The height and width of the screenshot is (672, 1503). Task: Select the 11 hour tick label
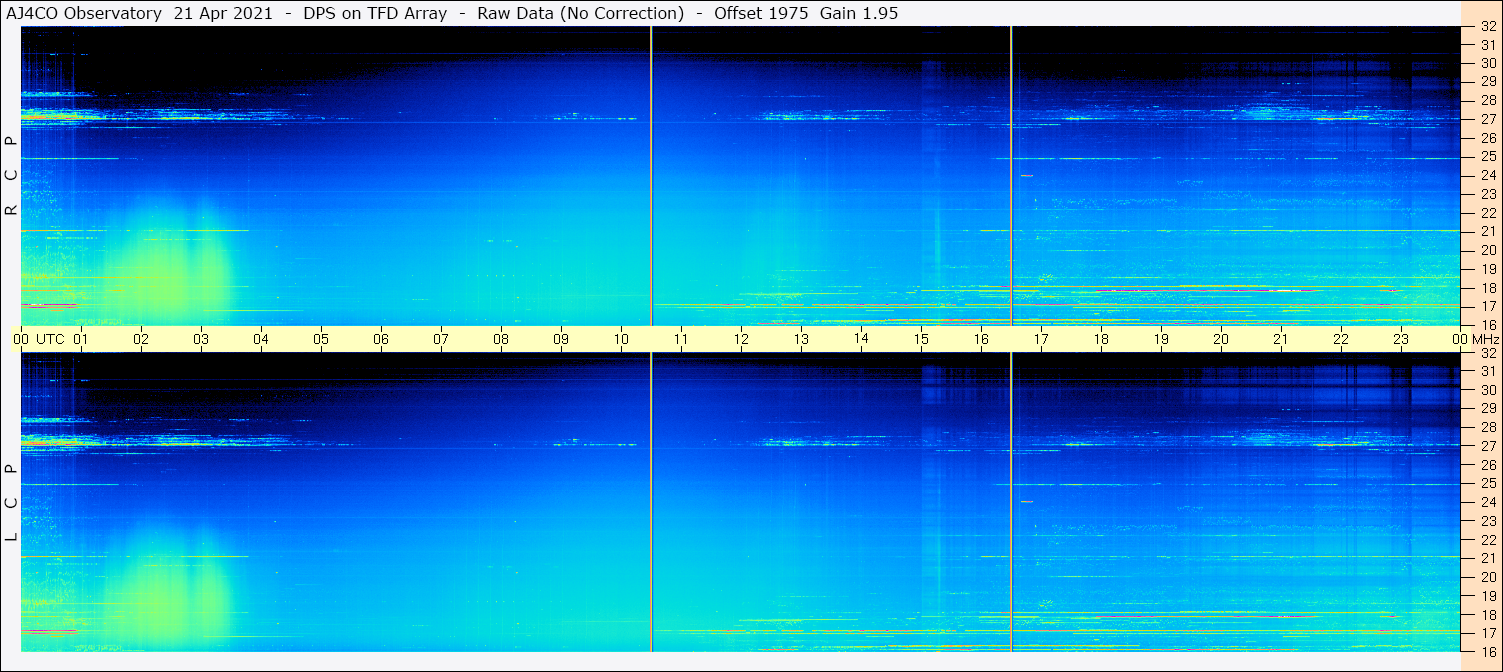[681, 339]
